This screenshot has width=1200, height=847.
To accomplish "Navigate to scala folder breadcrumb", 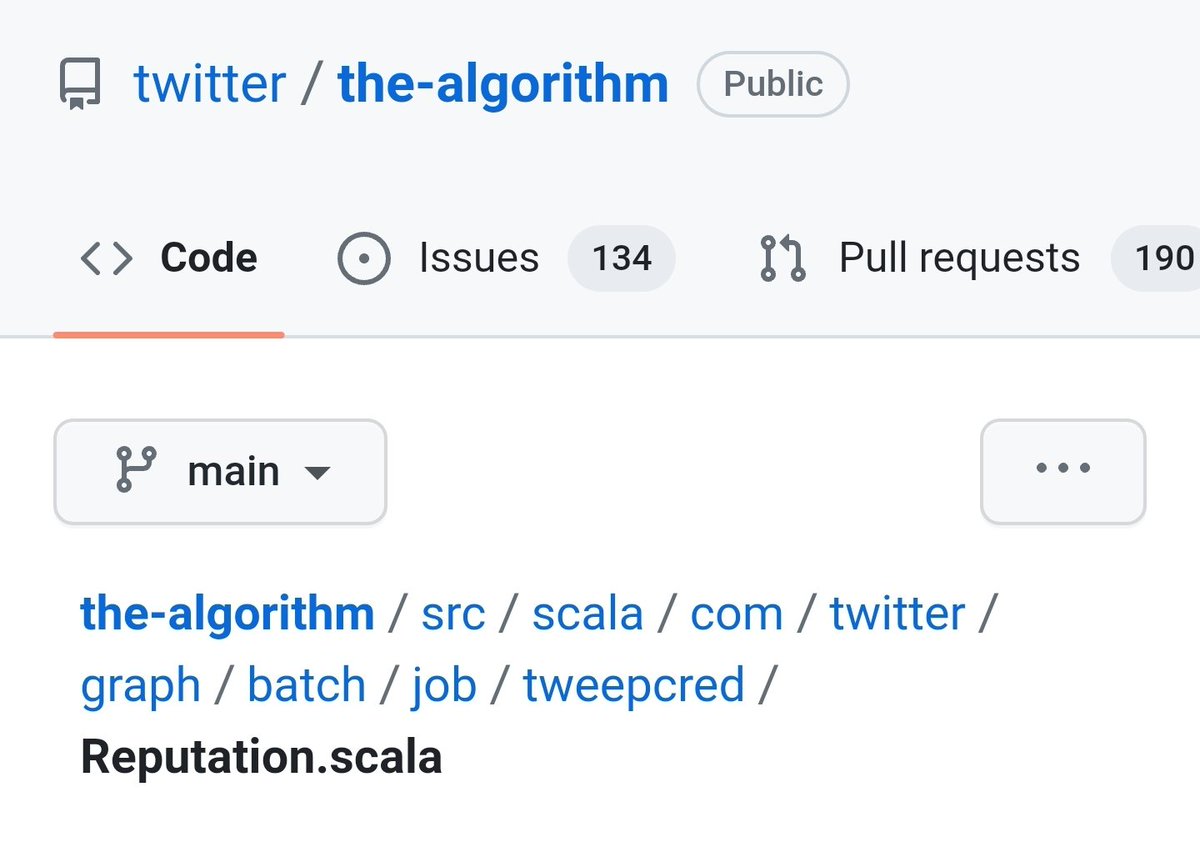I will [587, 613].
